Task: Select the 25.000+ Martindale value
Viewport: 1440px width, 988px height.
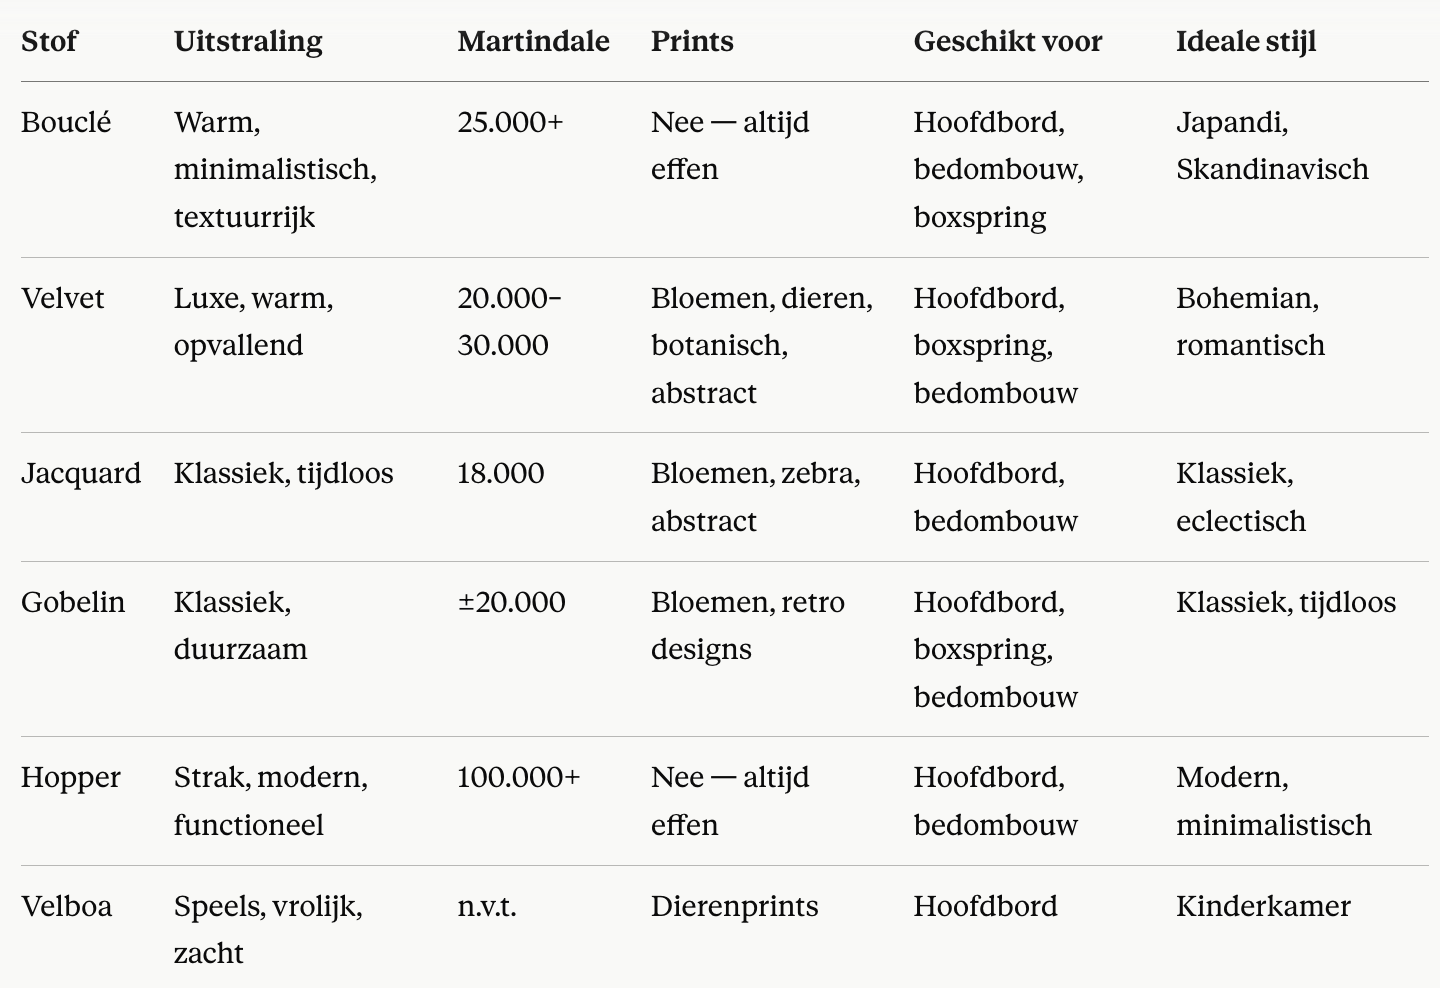Action: point(510,122)
